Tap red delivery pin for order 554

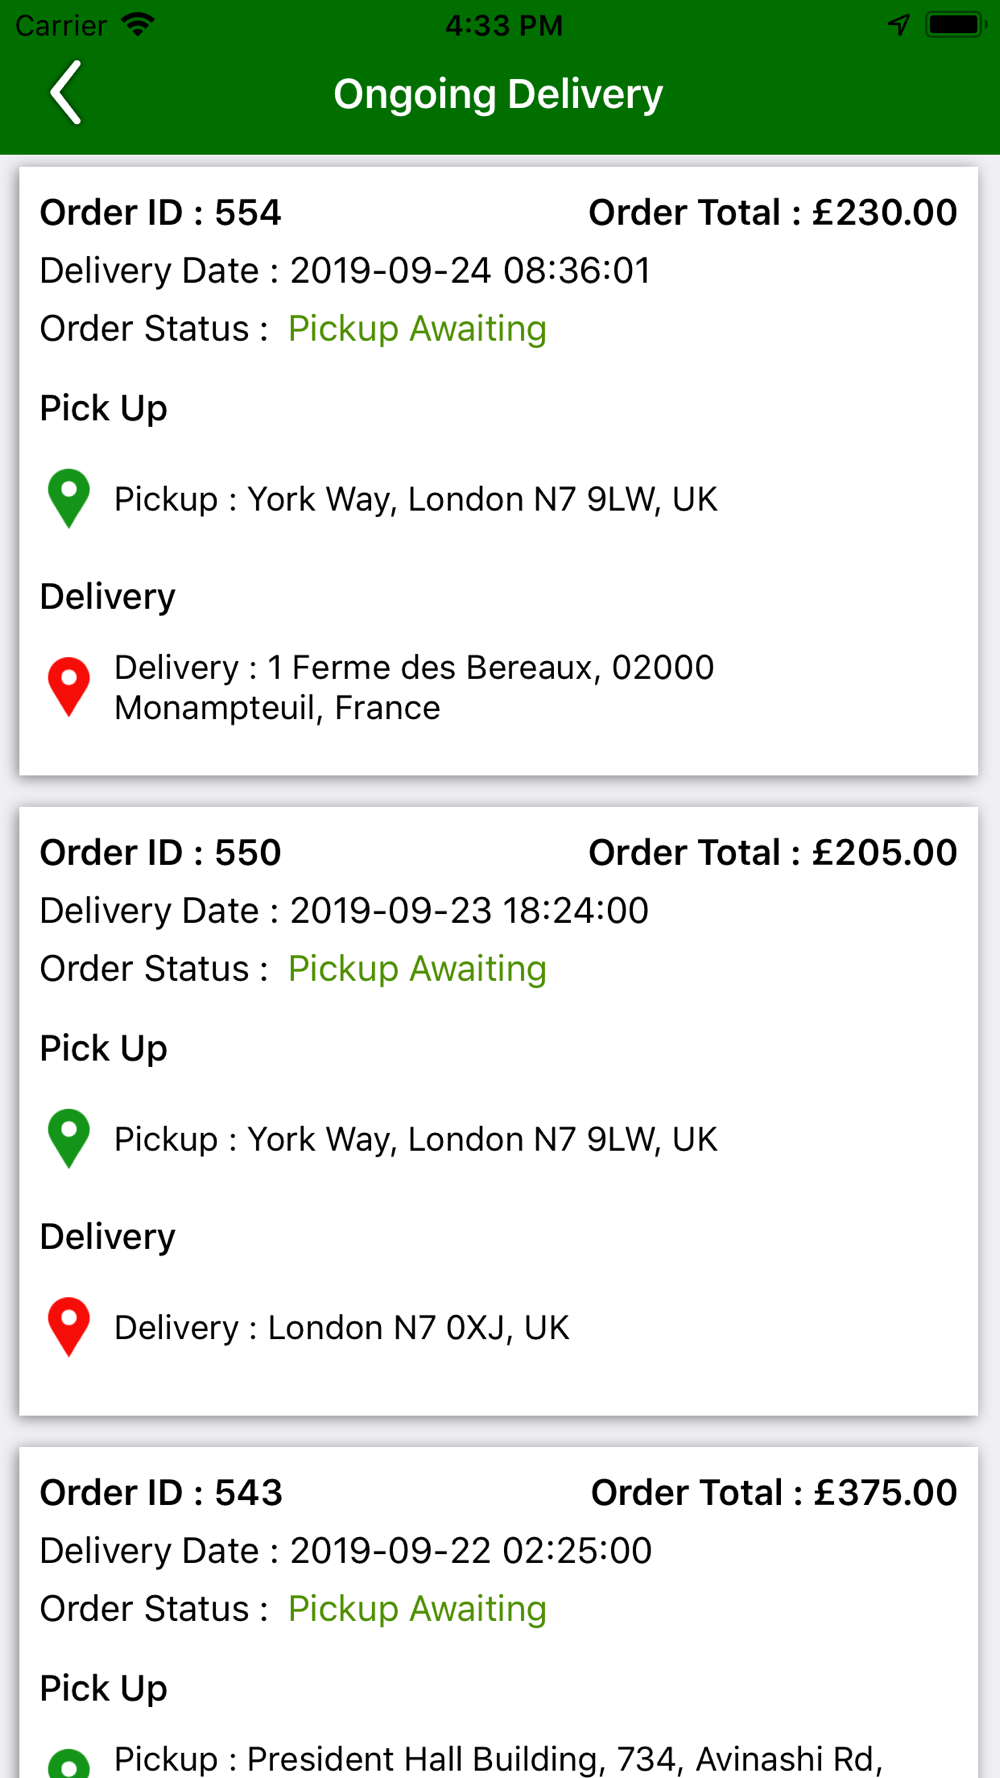69,687
